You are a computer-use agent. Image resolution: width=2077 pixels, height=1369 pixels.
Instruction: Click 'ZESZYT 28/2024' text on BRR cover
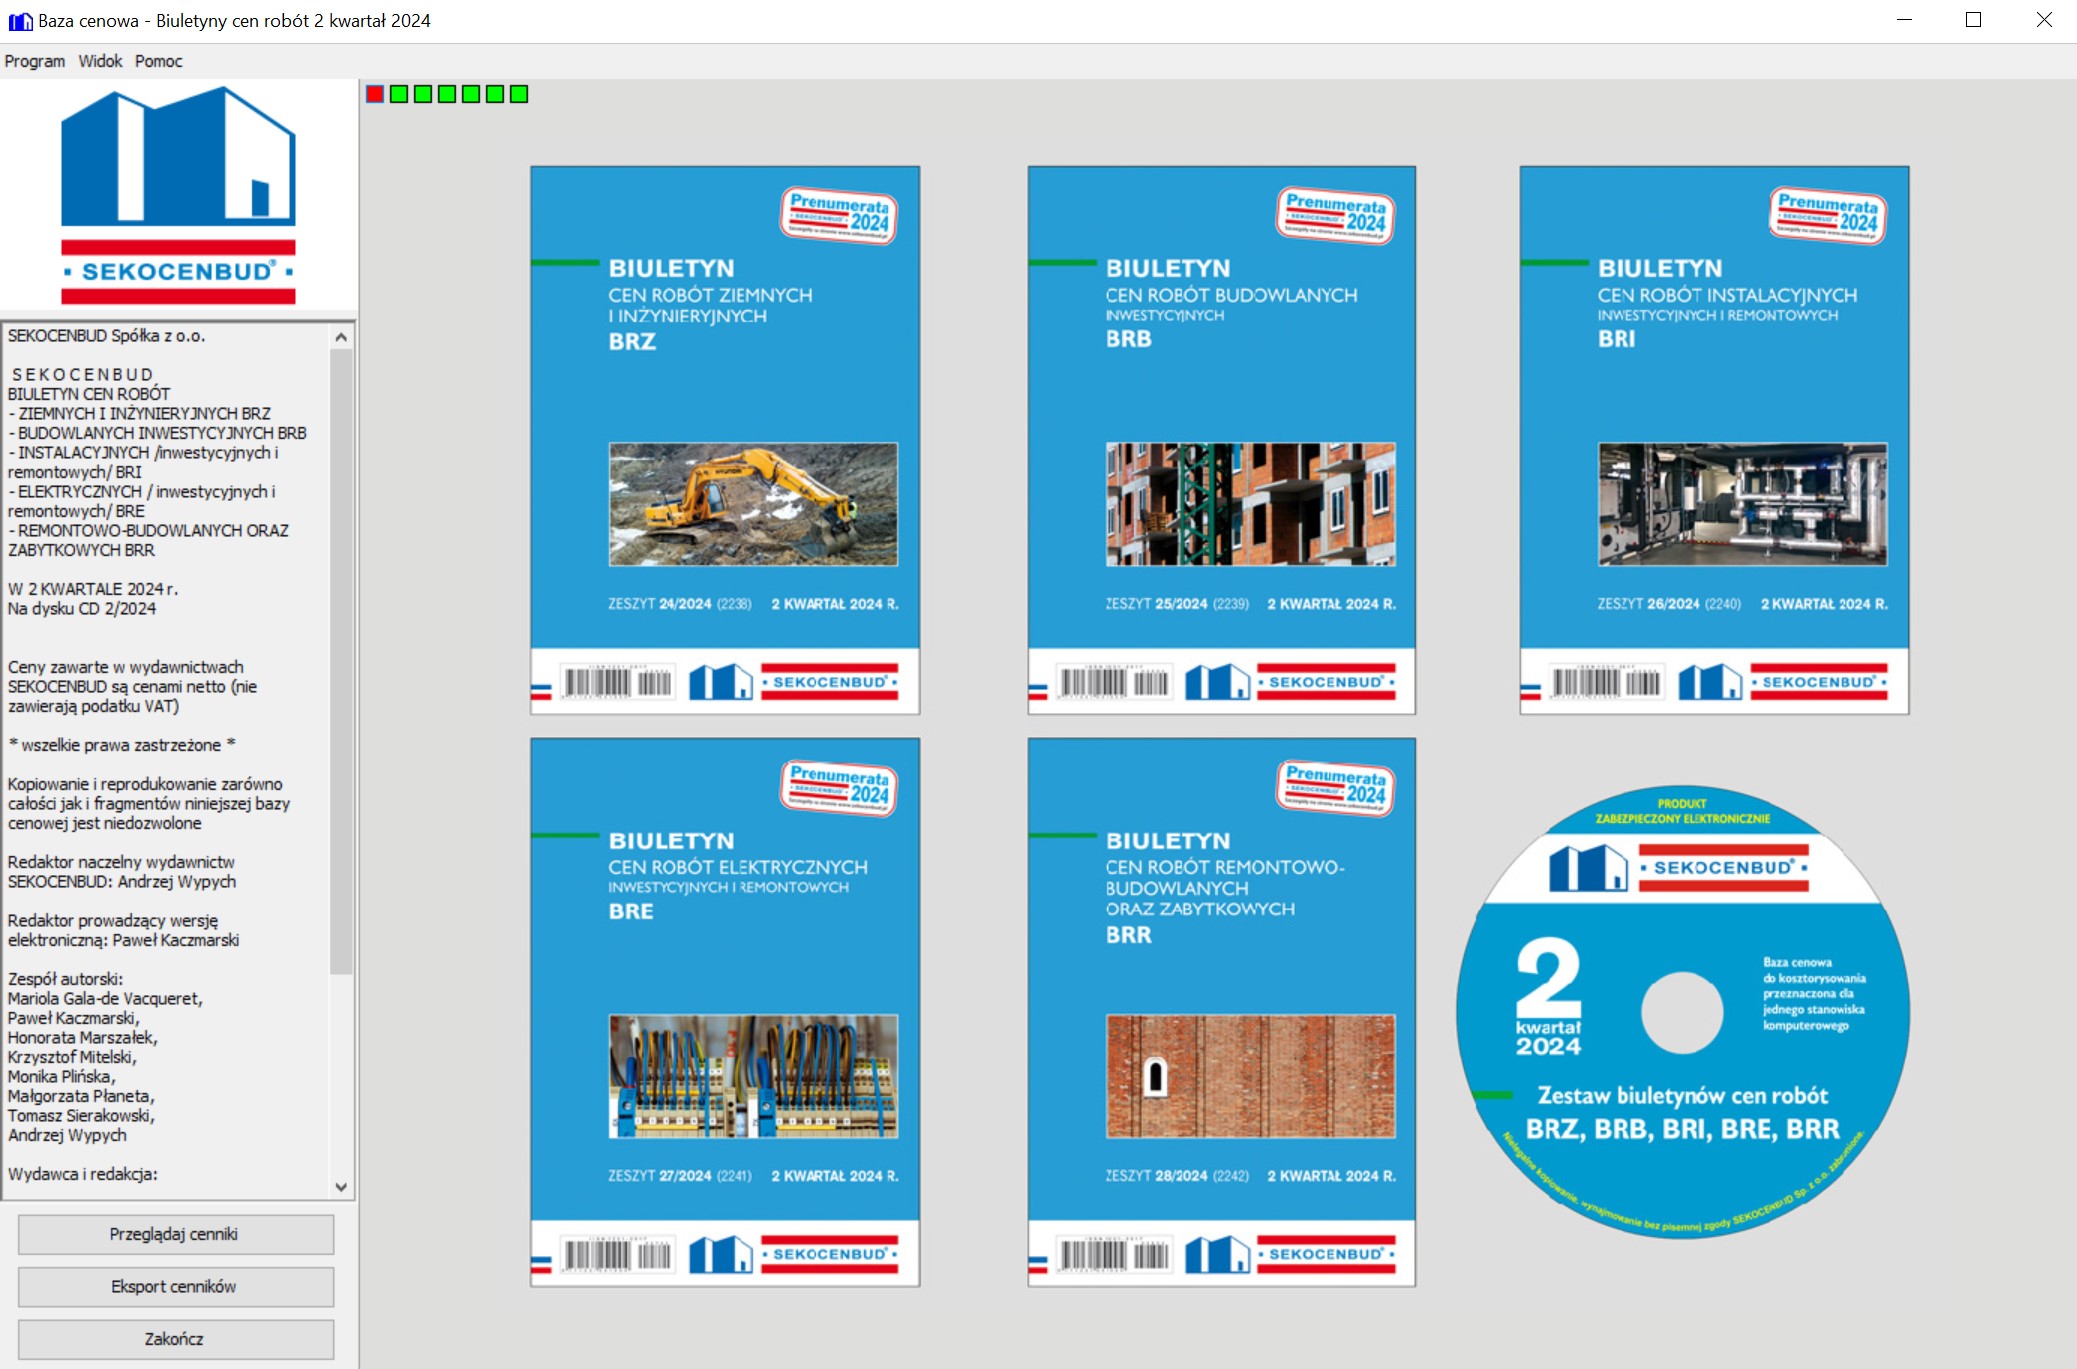(x=1157, y=1176)
